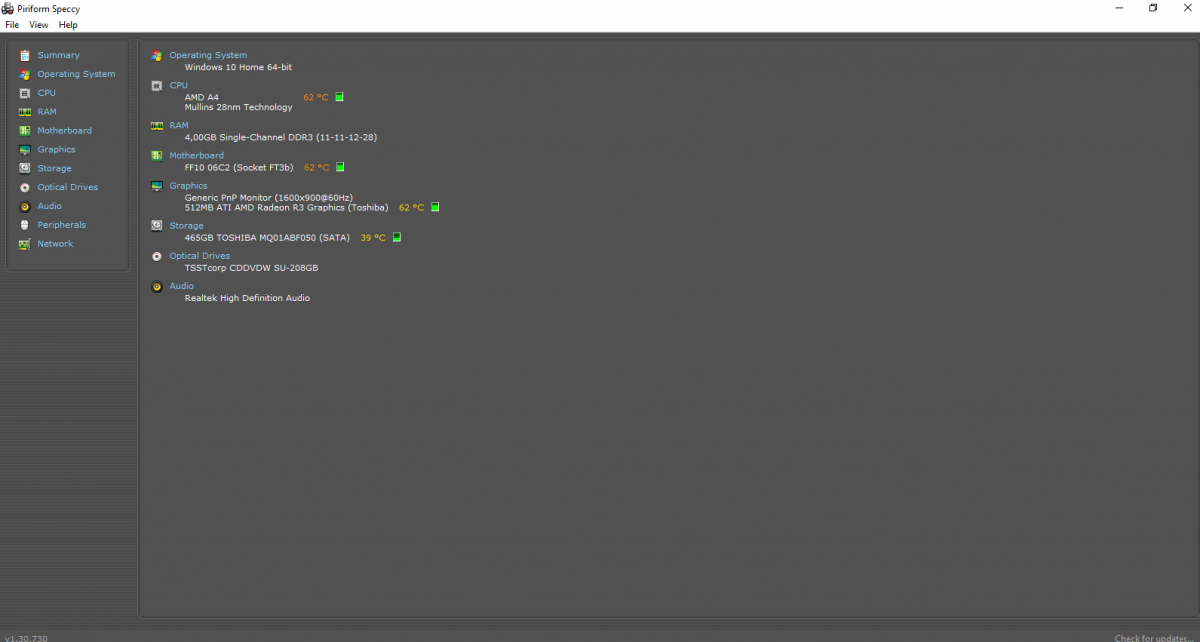This screenshot has width=1200, height=642.
Task: Open the View menu
Action: 38,24
